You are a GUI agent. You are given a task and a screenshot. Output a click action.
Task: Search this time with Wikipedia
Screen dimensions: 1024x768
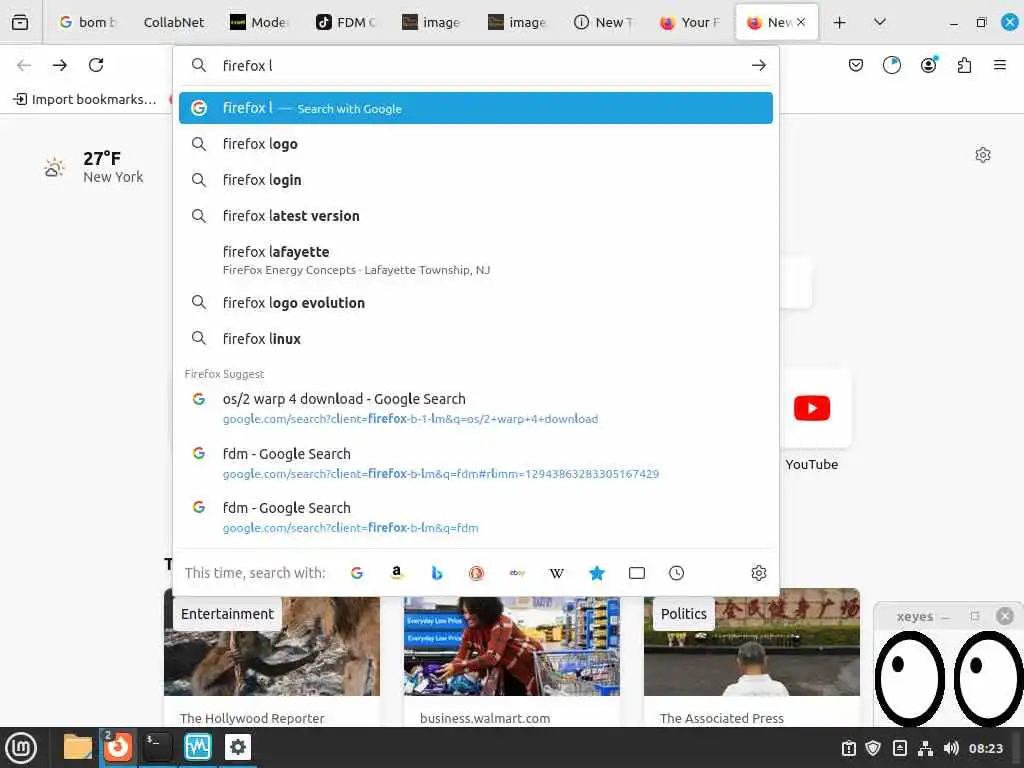click(556, 573)
